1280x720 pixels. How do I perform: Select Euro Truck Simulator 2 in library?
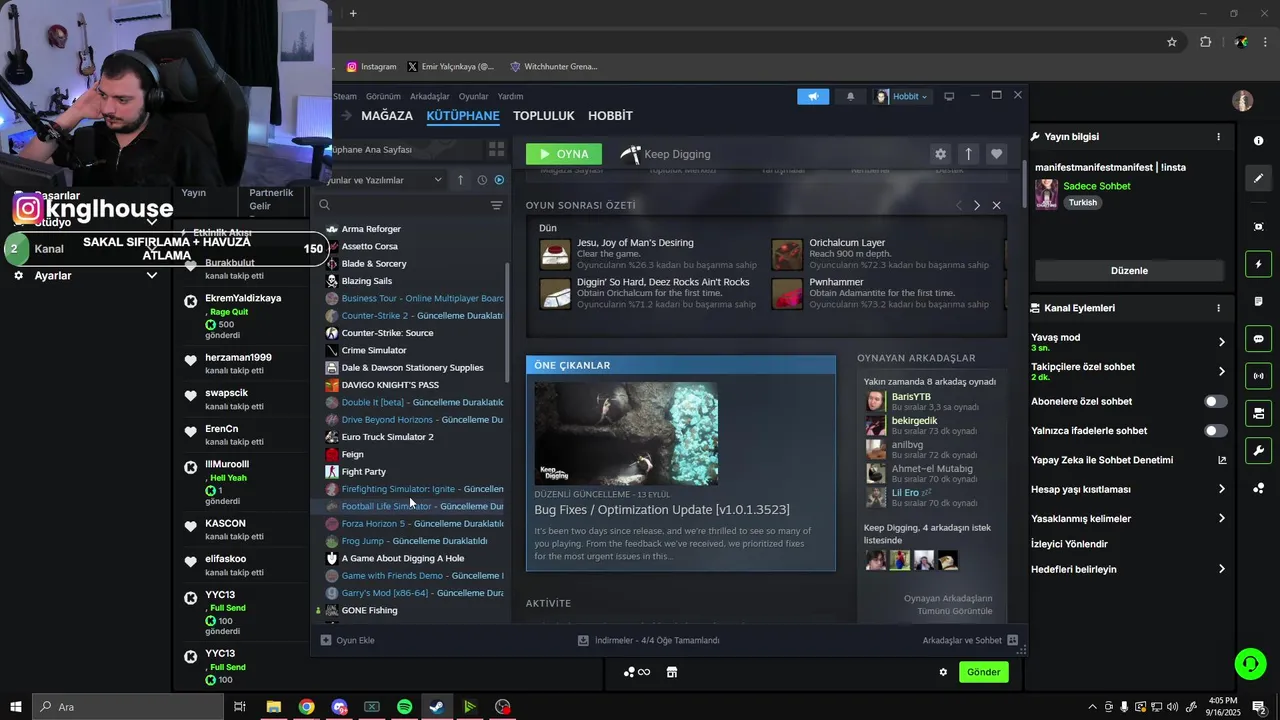click(388, 437)
